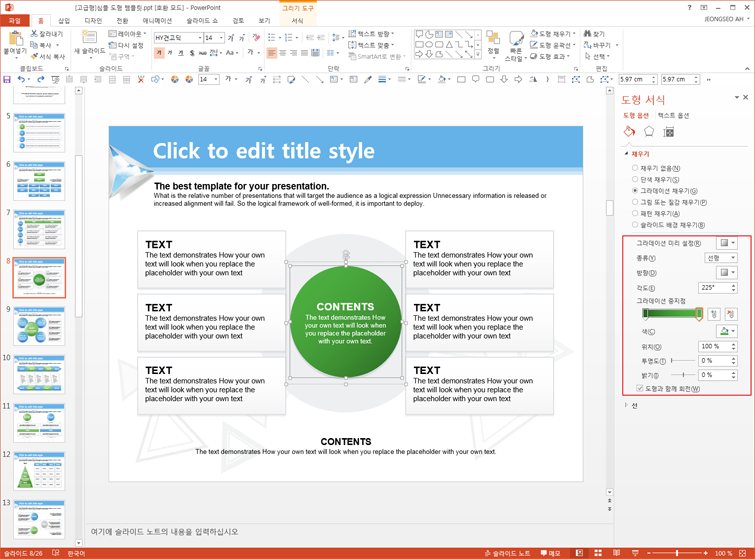
Task: Switch to Text Options (텍스트 옵션) in pane
Action: (x=673, y=116)
